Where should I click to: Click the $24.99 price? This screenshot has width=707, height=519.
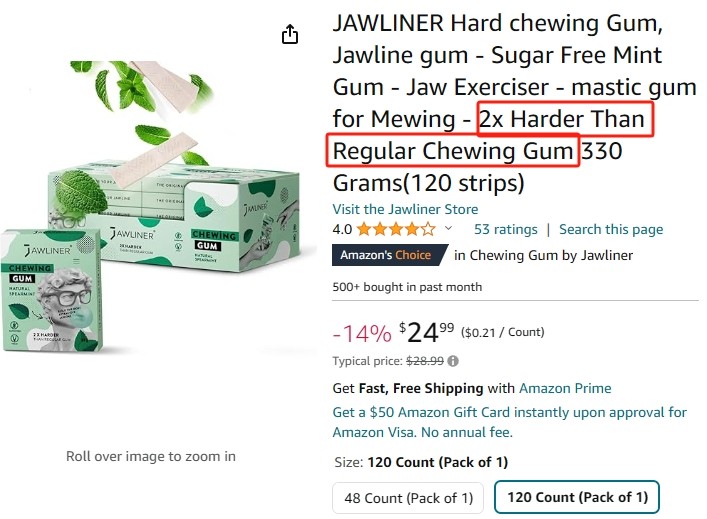pos(427,333)
